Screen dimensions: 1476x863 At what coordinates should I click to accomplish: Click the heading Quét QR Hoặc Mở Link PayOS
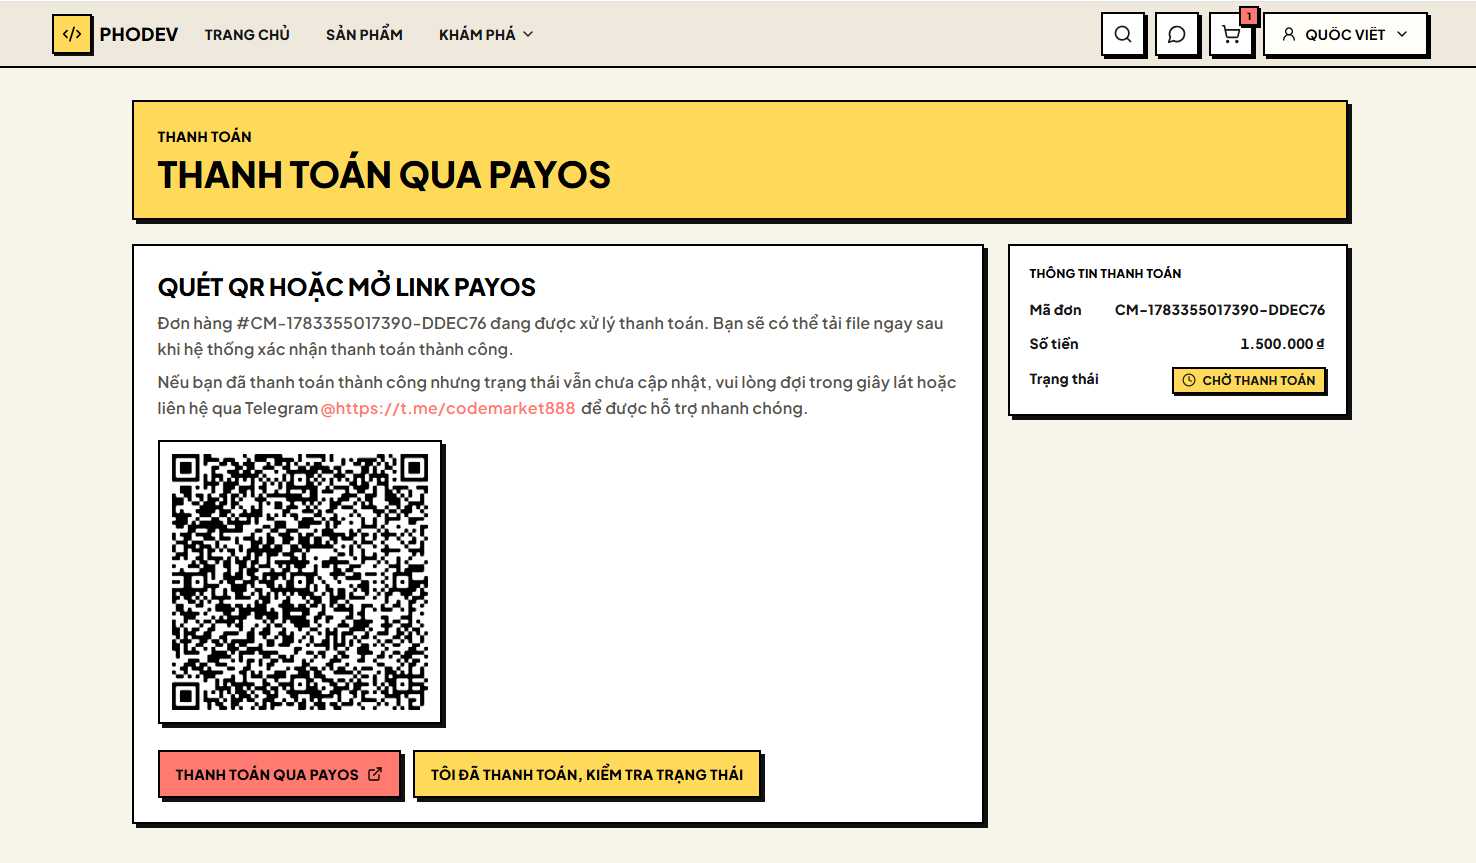(x=347, y=287)
